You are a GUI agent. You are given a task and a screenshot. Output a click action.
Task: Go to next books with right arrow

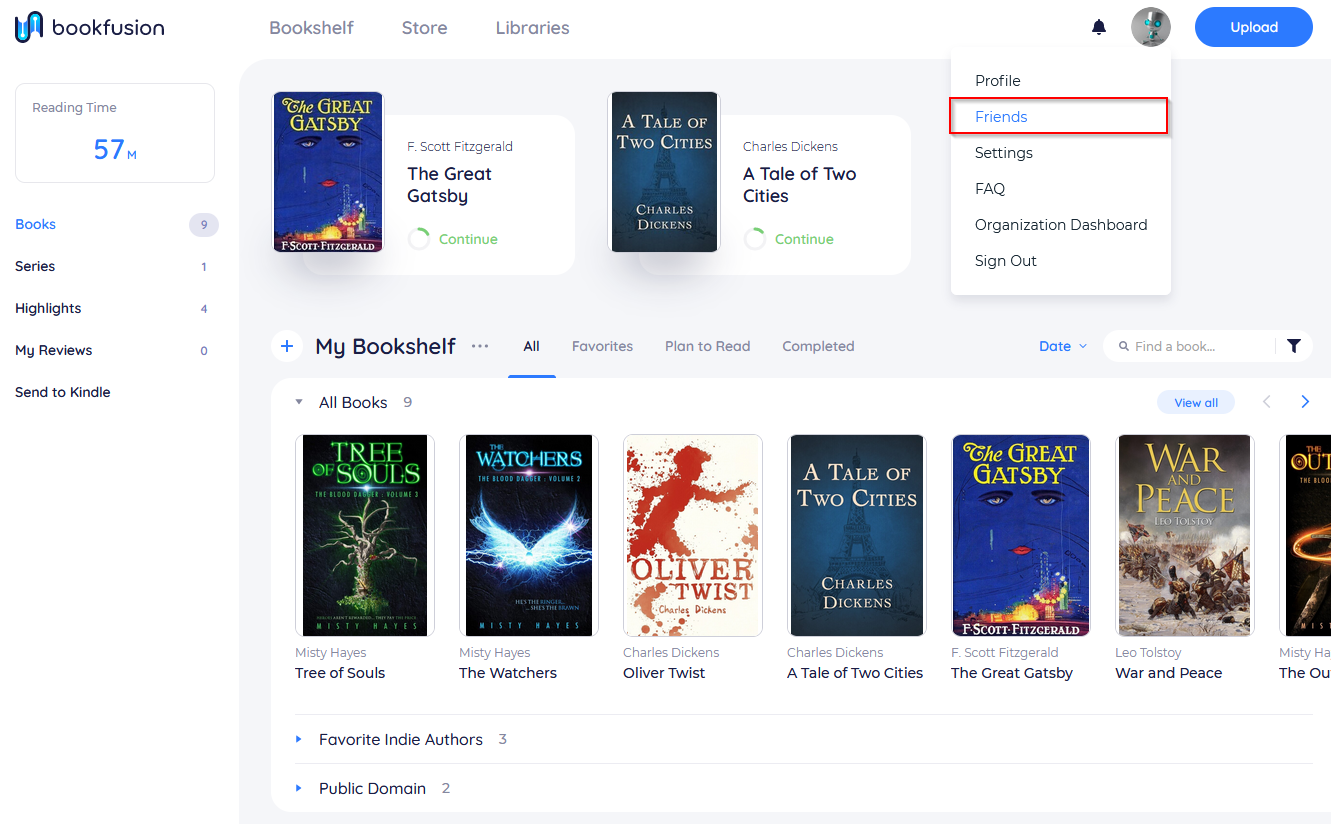coord(1305,402)
